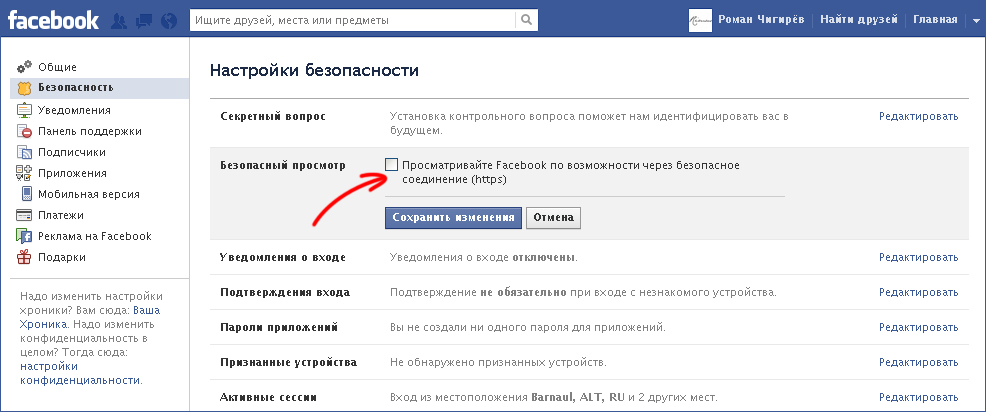Image resolution: width=986 pixels, height=412 pixels.
Task: Click Признанные устройства row label
Action: [289, 363]
